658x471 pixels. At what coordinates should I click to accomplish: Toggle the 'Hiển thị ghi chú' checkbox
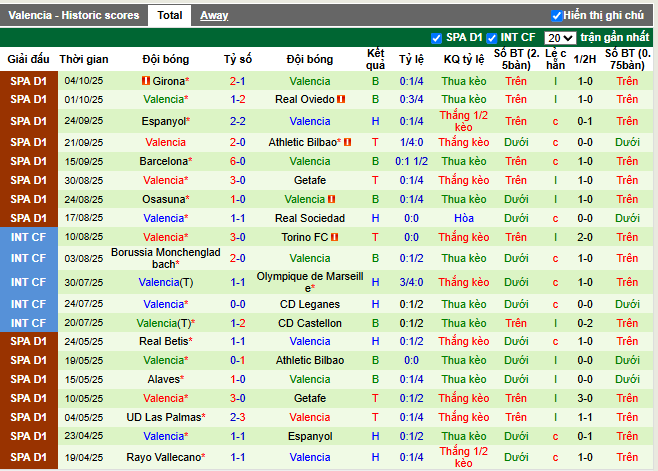[x=557, y=16]
